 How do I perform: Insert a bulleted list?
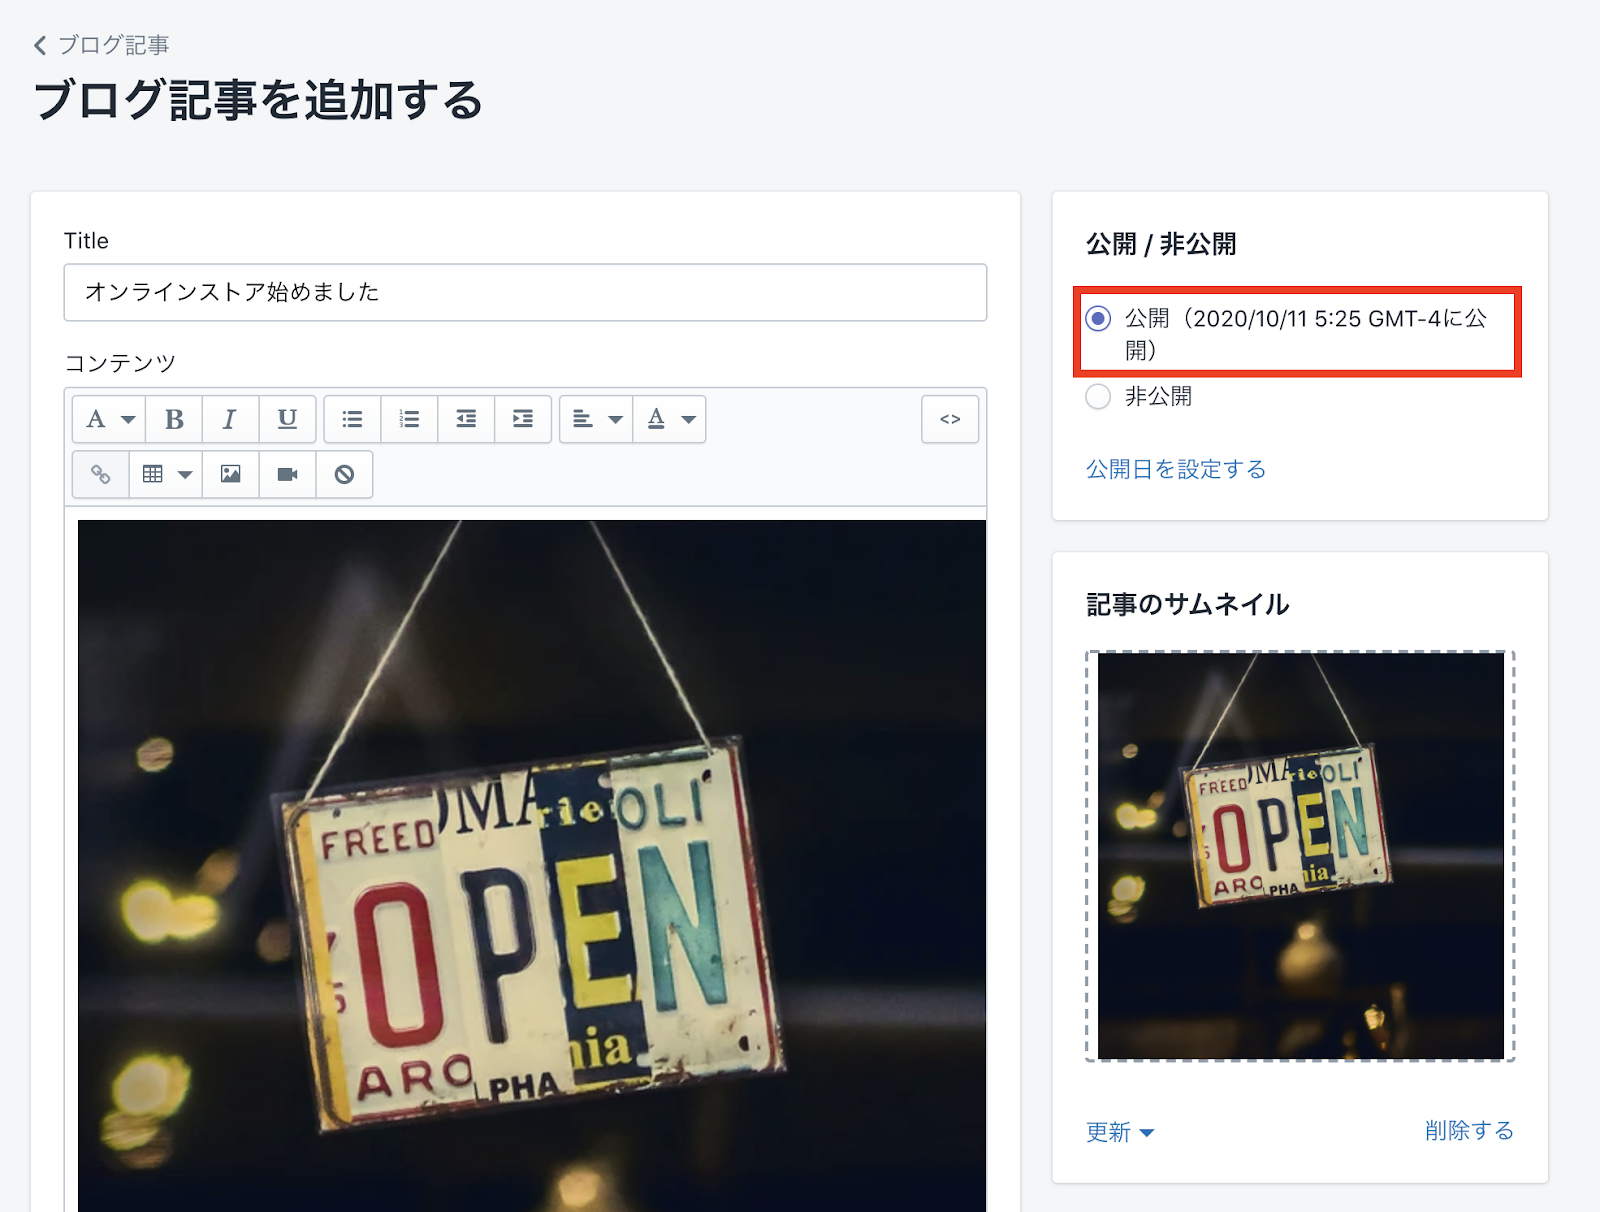352,419
